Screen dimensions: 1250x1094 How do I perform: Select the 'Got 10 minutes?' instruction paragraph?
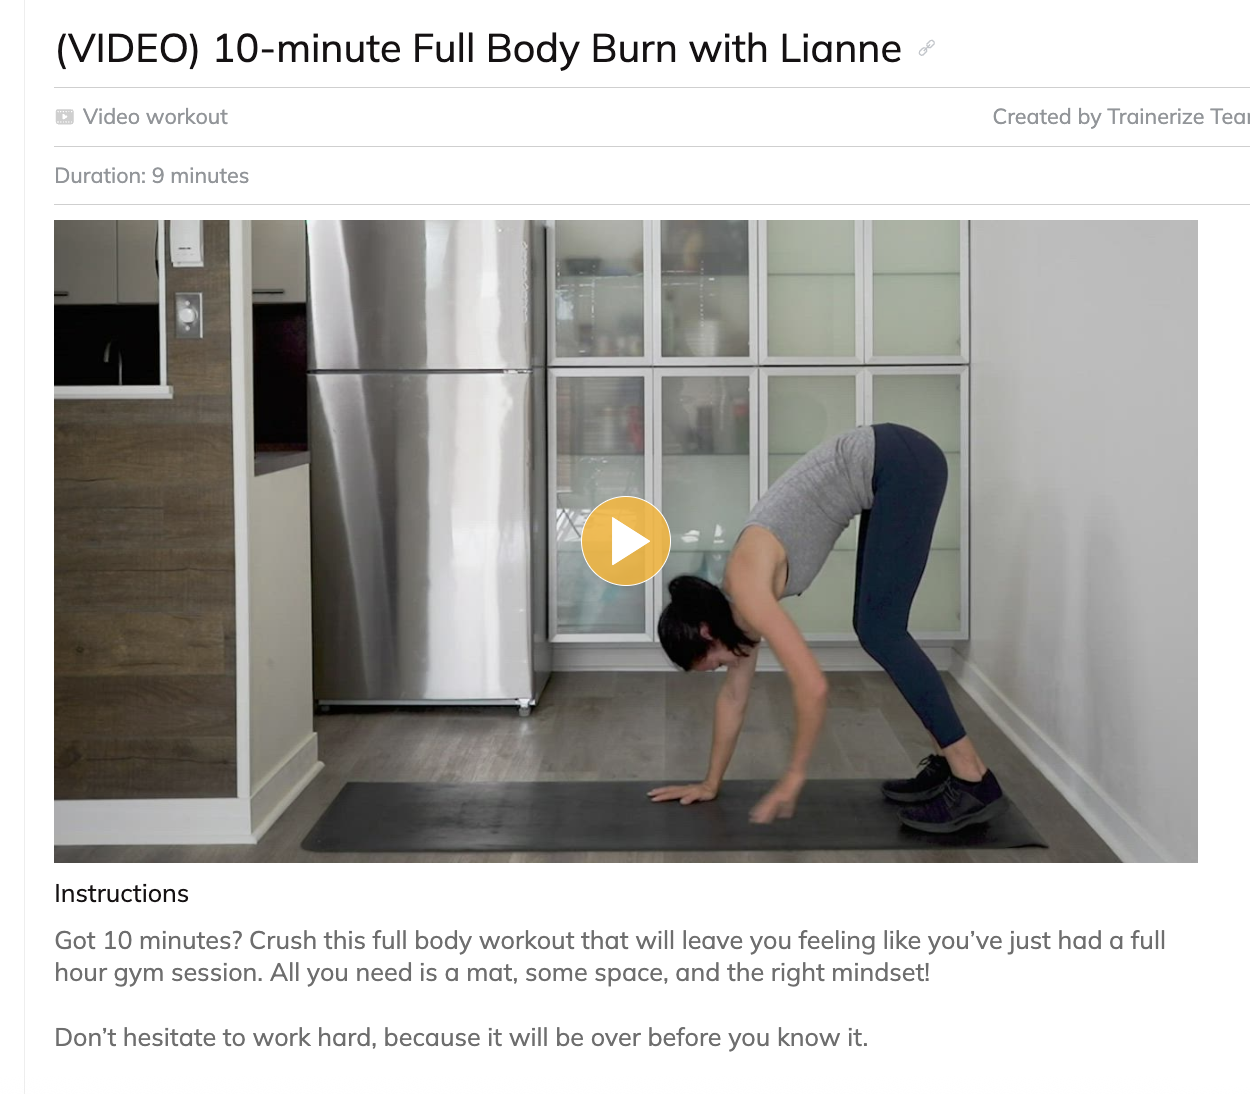click(x=610, y=957)
